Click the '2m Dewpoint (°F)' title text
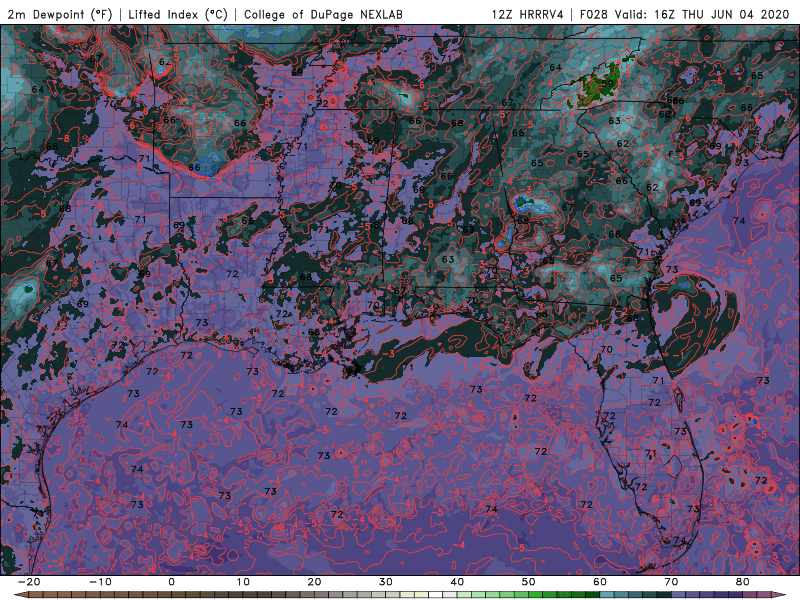 pyautogui.click(x=60, y=14)
